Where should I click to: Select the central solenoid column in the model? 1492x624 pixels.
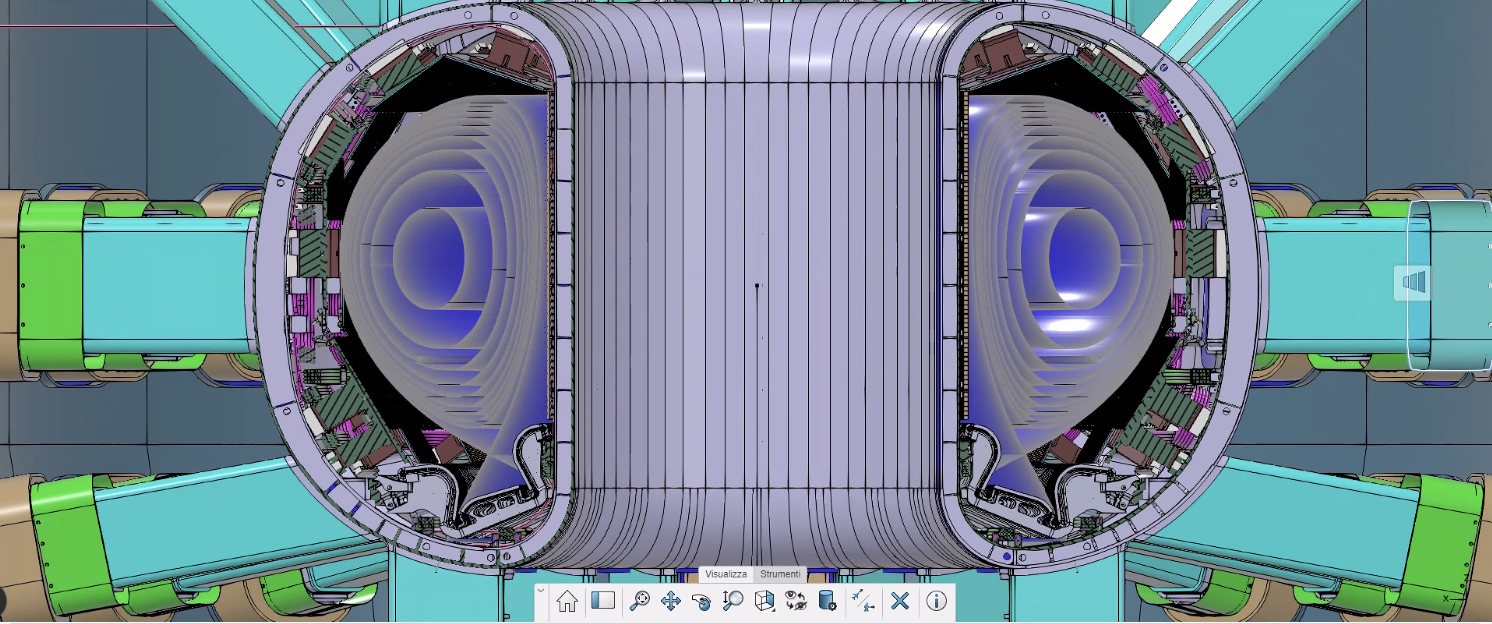point(755,300)
